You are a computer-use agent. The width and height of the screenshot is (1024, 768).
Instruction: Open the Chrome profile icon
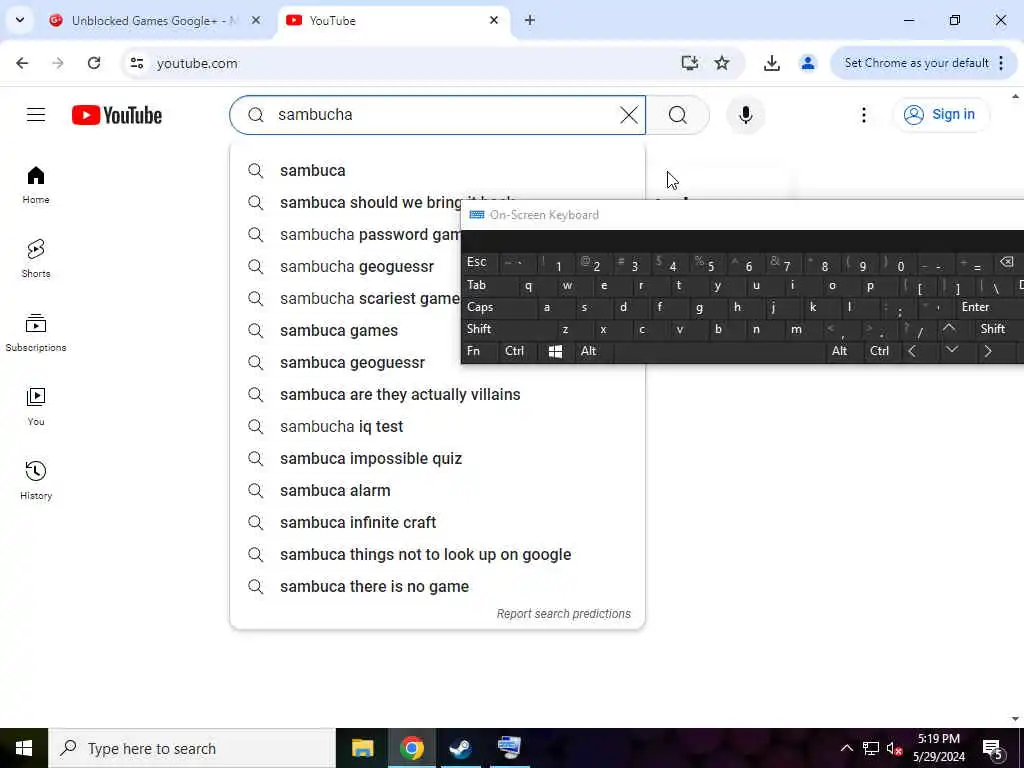(808, 63)
